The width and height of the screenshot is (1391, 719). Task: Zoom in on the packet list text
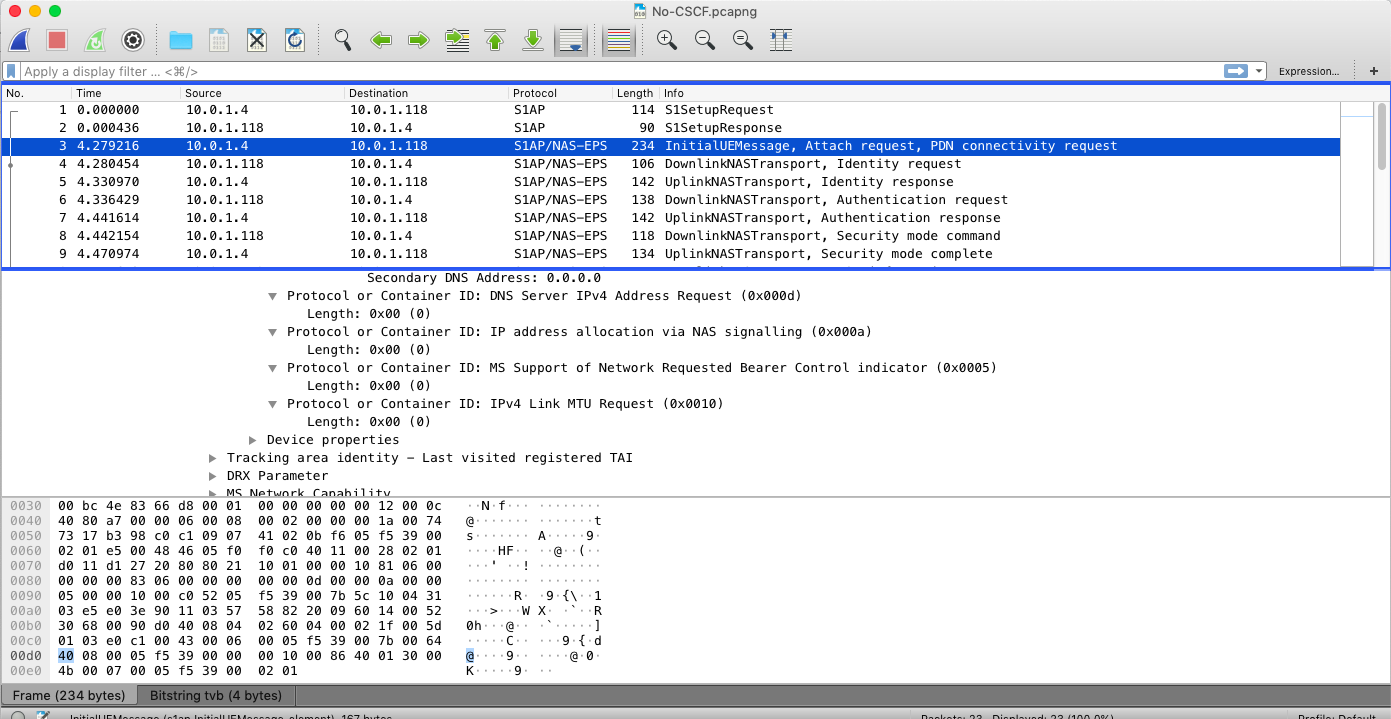pos(666,39)
